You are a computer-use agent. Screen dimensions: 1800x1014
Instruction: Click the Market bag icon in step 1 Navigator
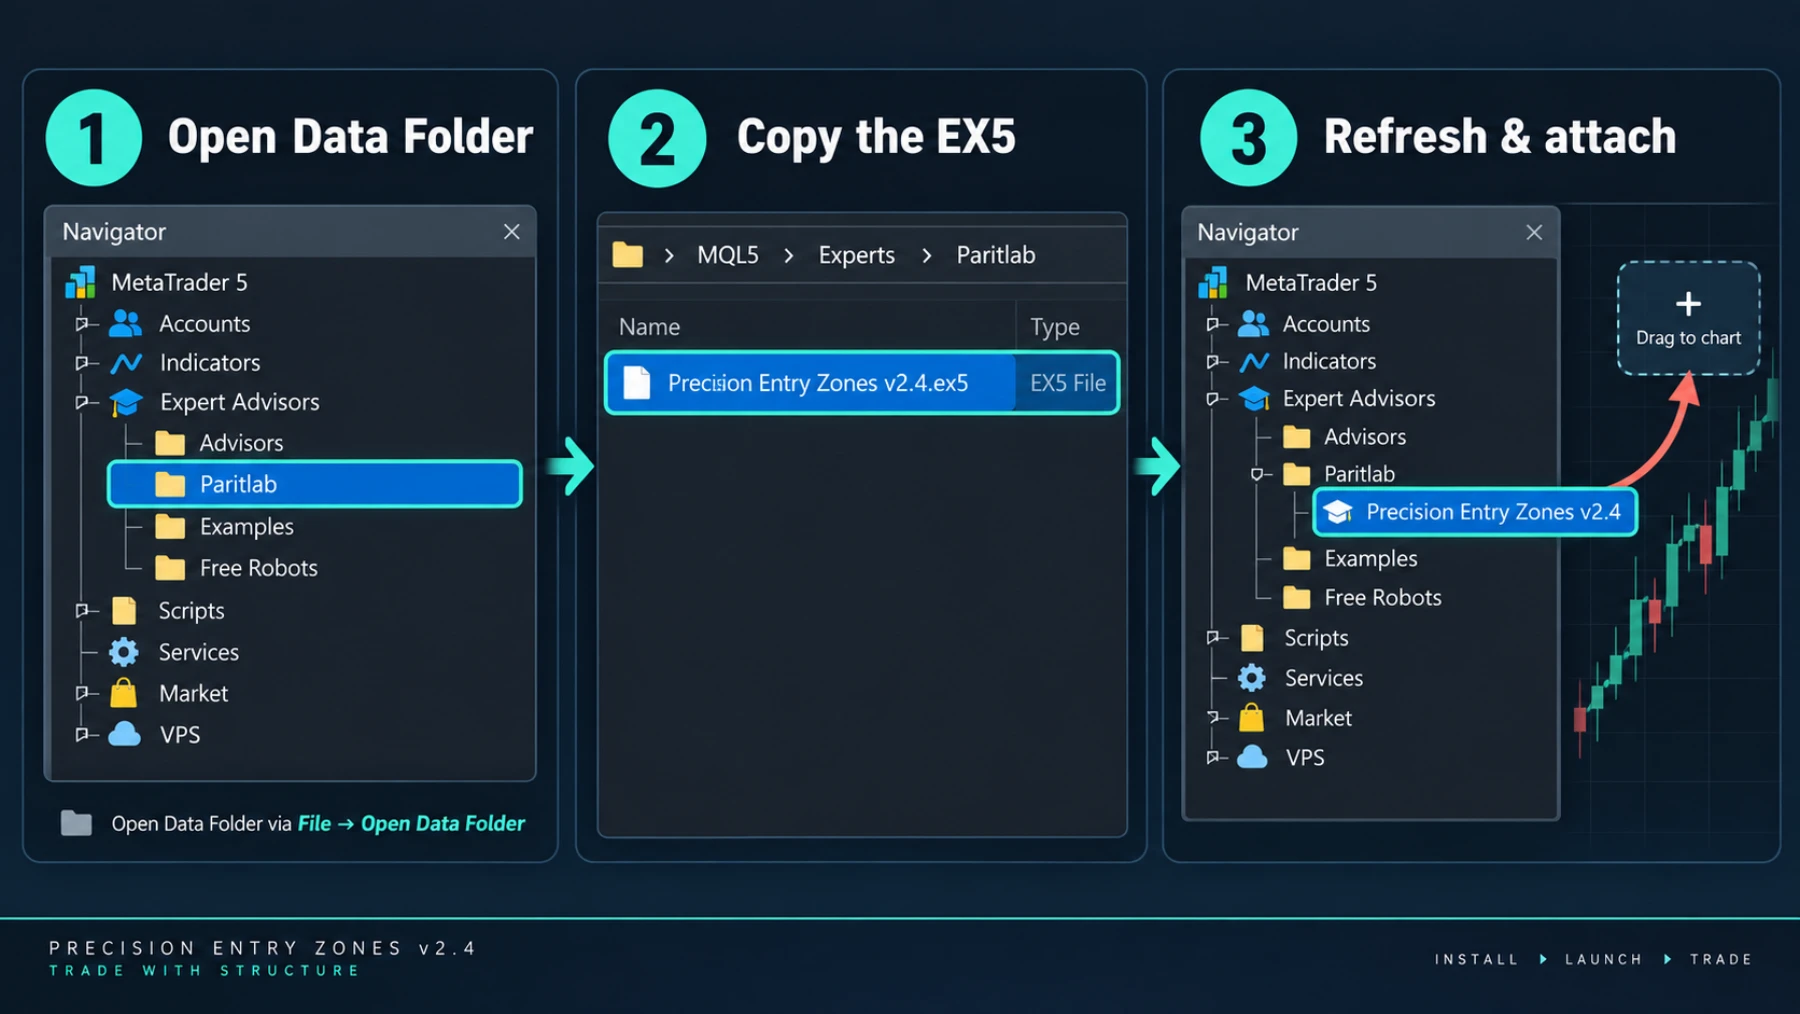pyautogui.click(x=124, y=693)
